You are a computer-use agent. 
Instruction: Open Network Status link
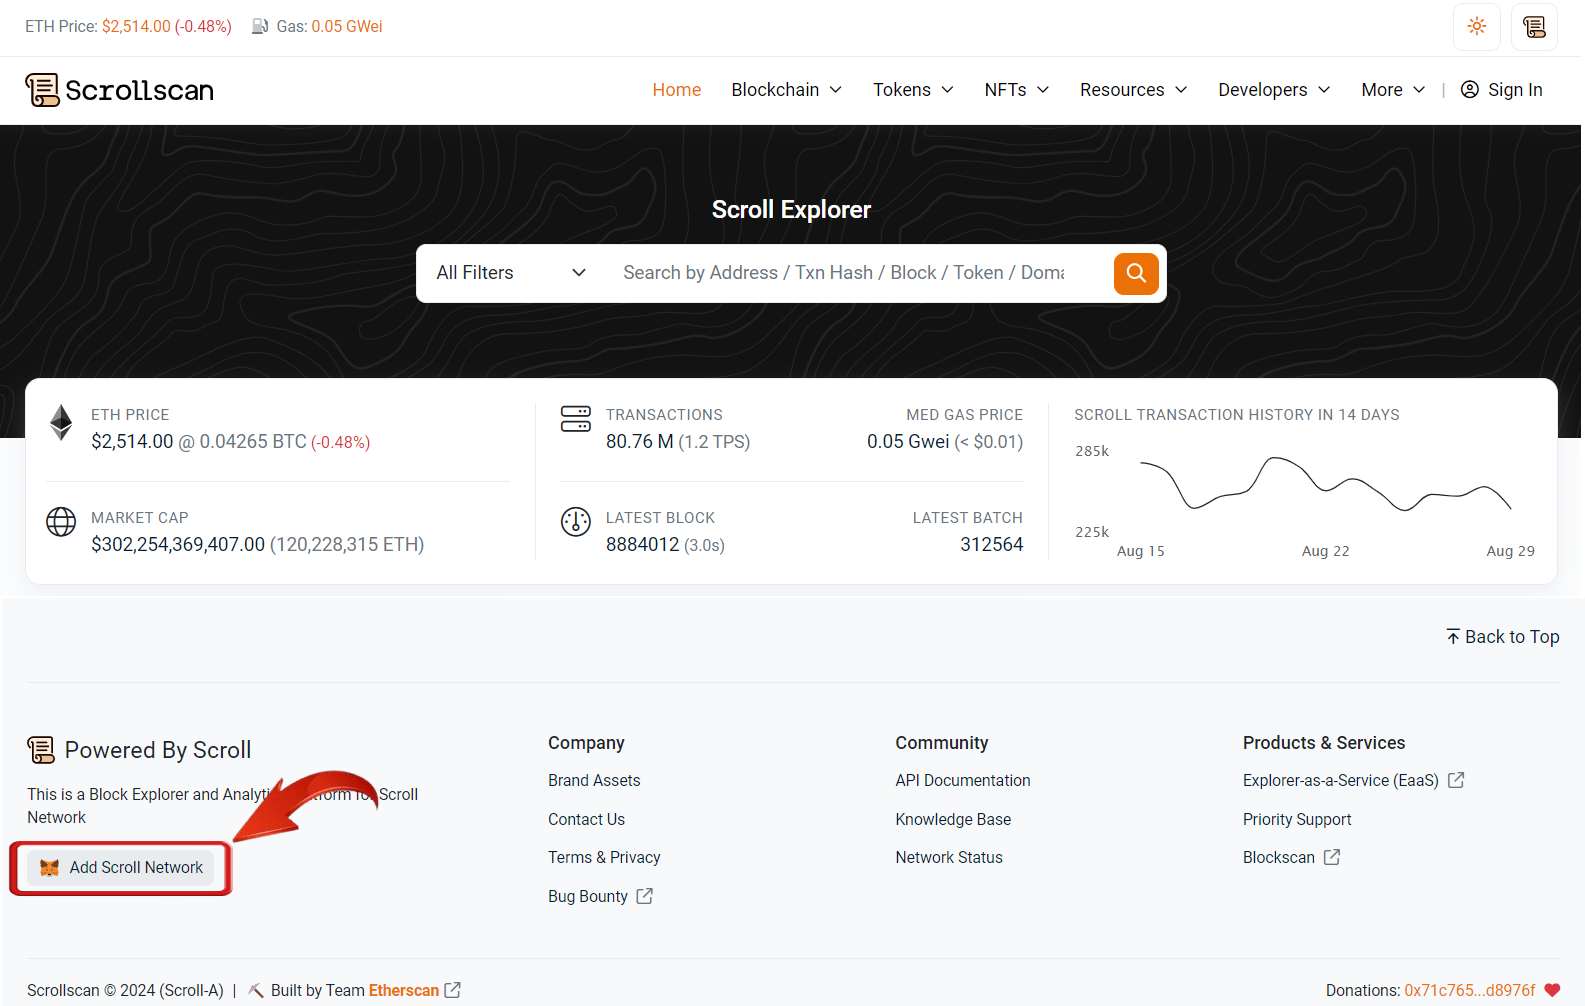949,858
